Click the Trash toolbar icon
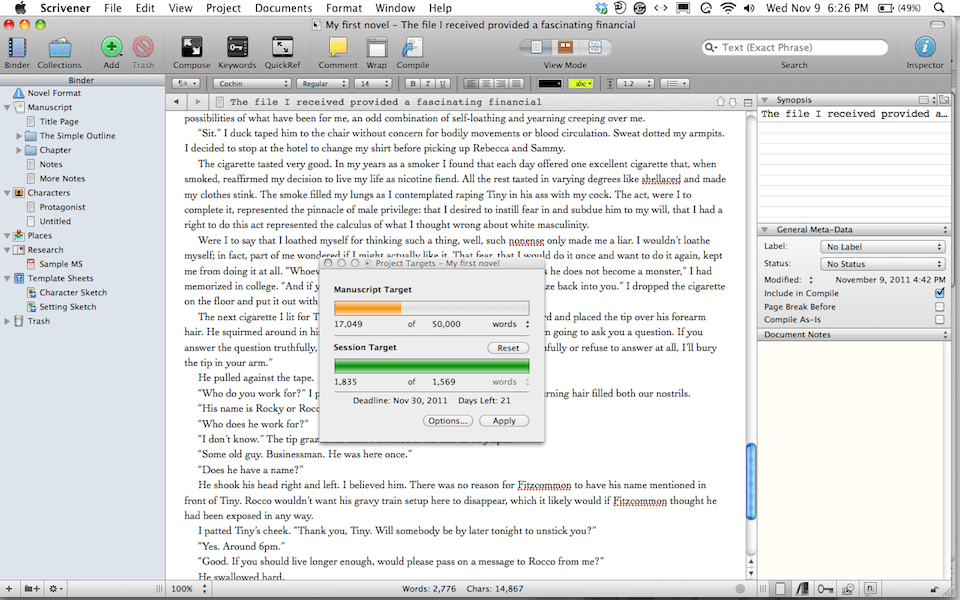 tap(143, 47)
